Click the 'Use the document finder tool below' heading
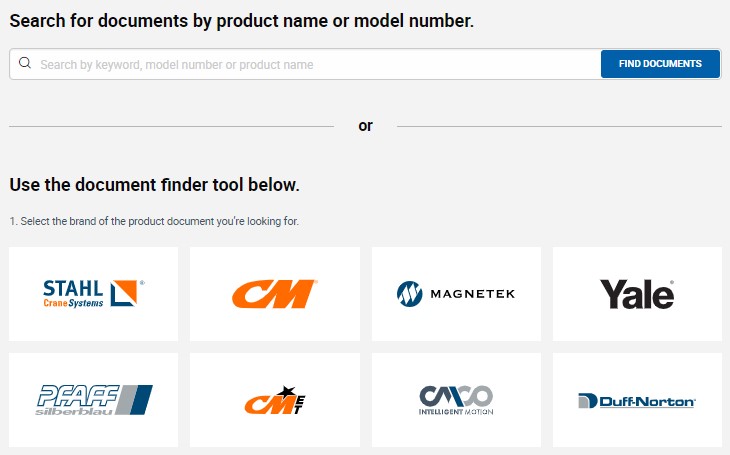 155,185
